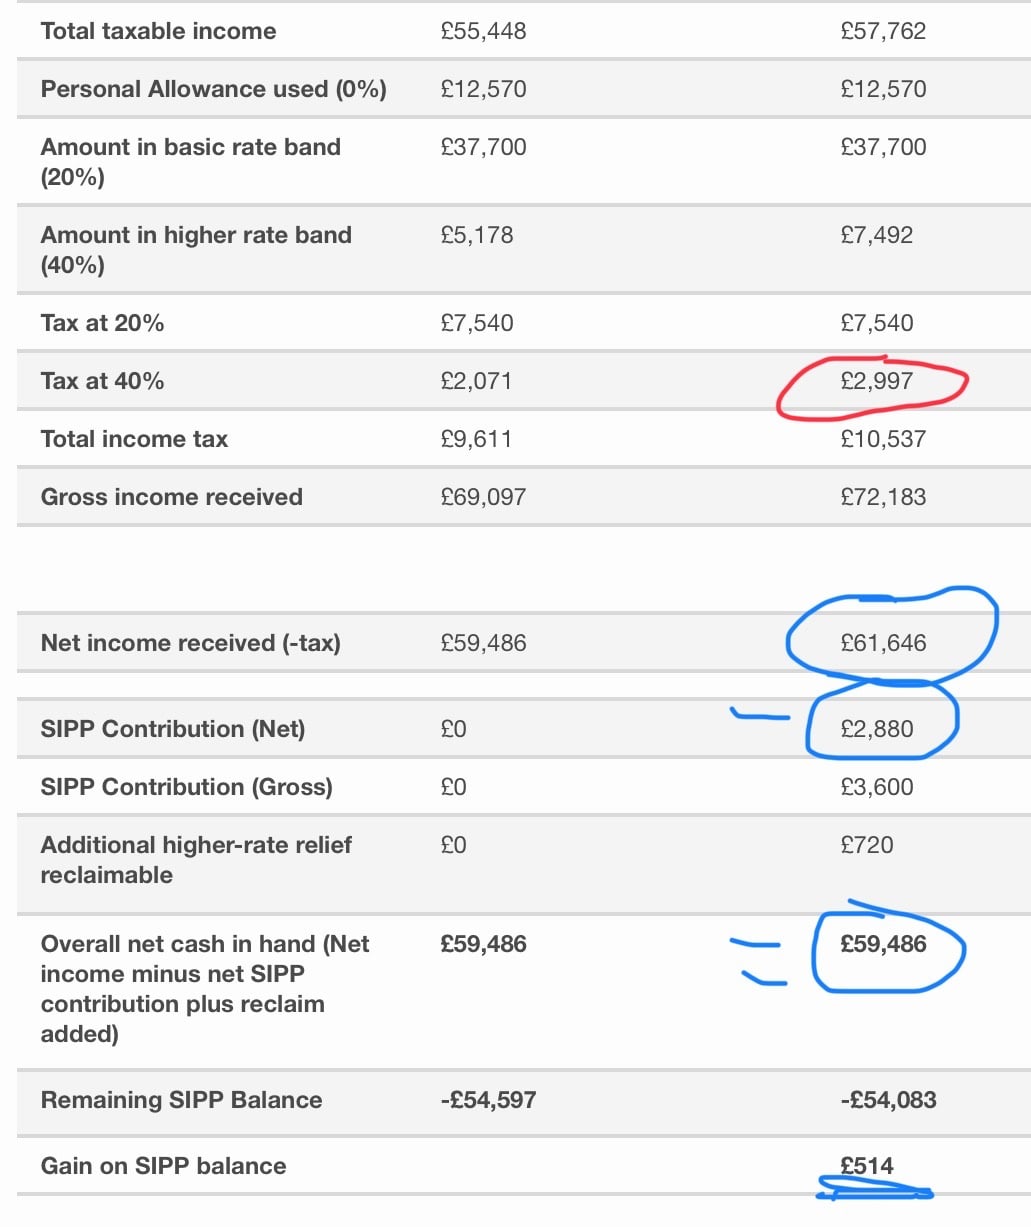Viewport: 1031px width, 1227px height.
Task: Select "Personal Allowance used (0%)" label
Action: click(213, 89)
